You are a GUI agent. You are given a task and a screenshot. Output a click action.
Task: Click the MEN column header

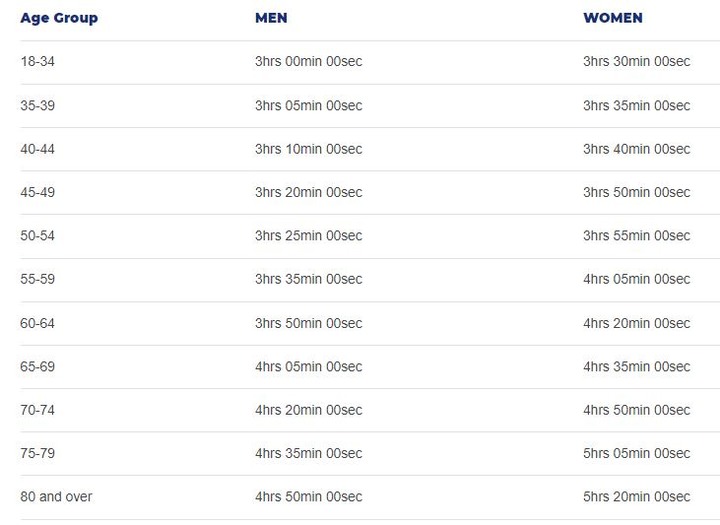point(271,18)
